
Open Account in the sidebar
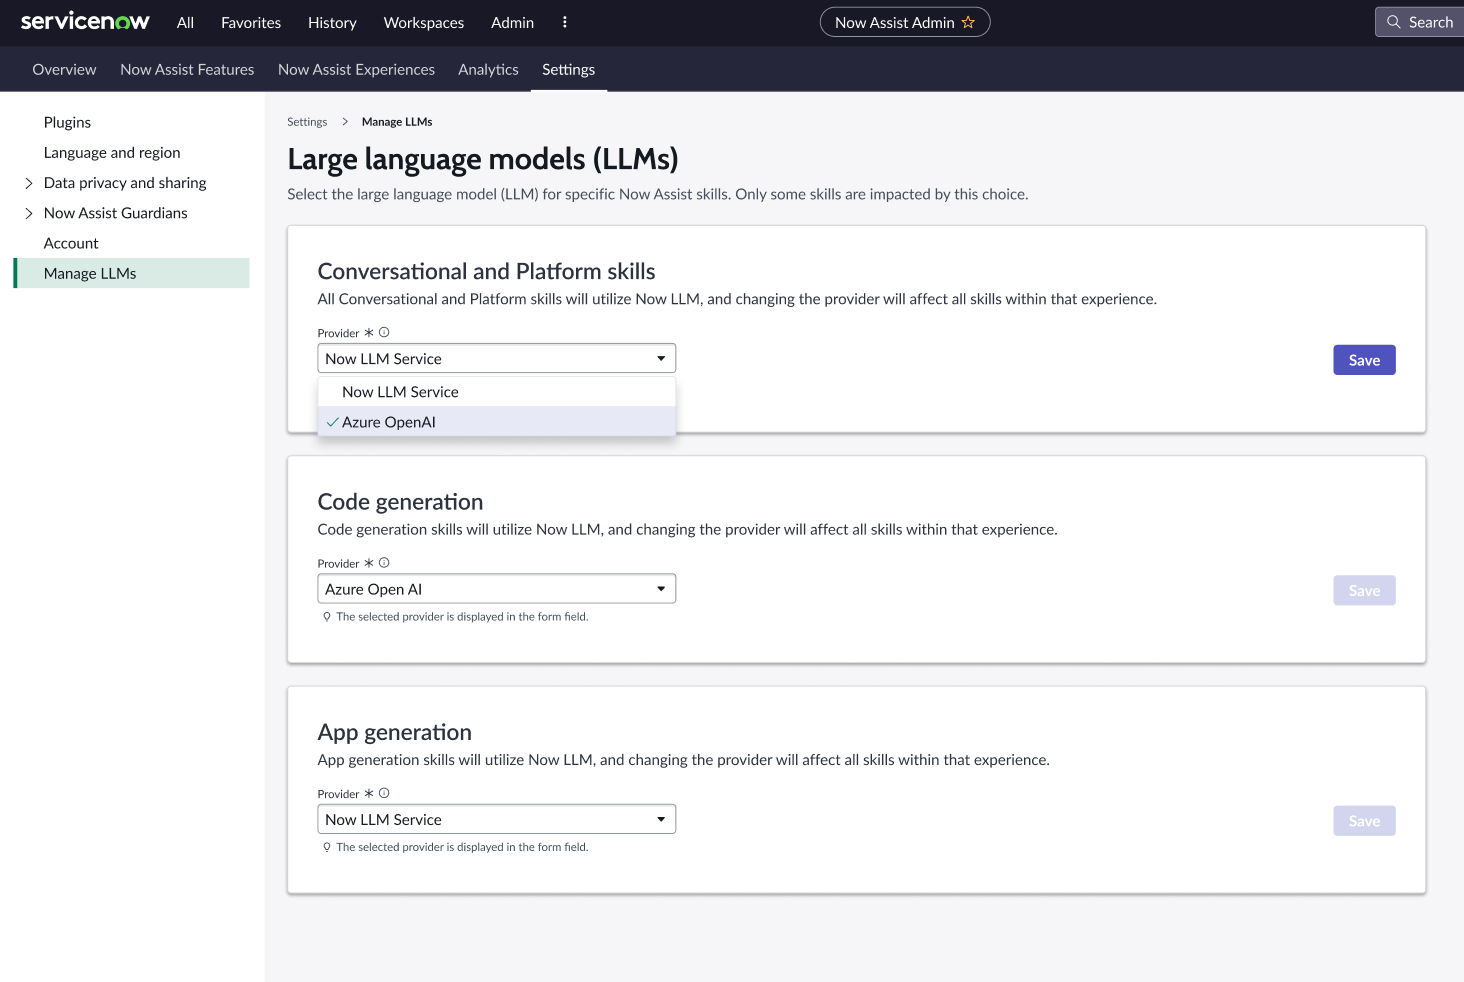tap(71, 243)
